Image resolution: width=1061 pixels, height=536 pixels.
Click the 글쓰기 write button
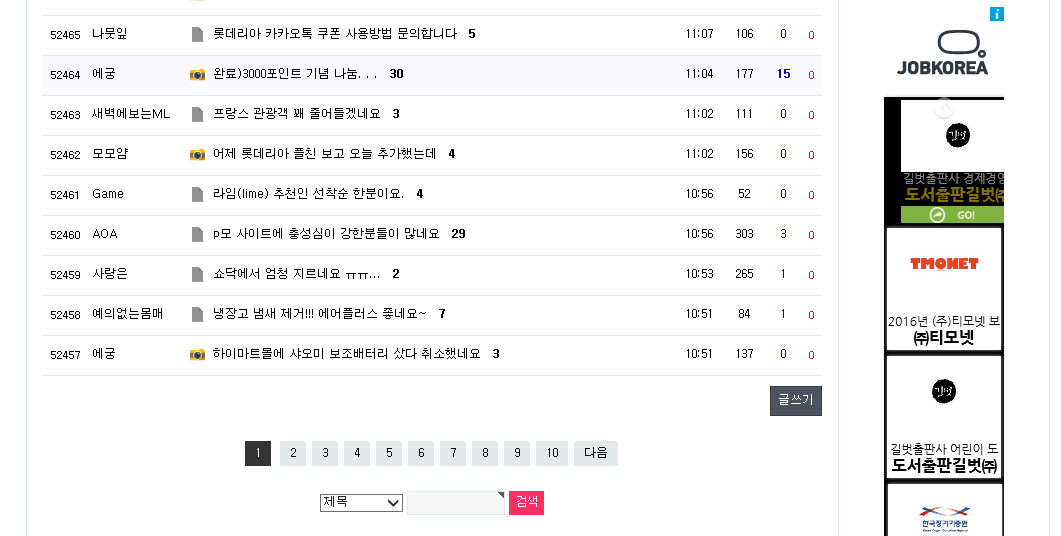[x=795, y=401]
